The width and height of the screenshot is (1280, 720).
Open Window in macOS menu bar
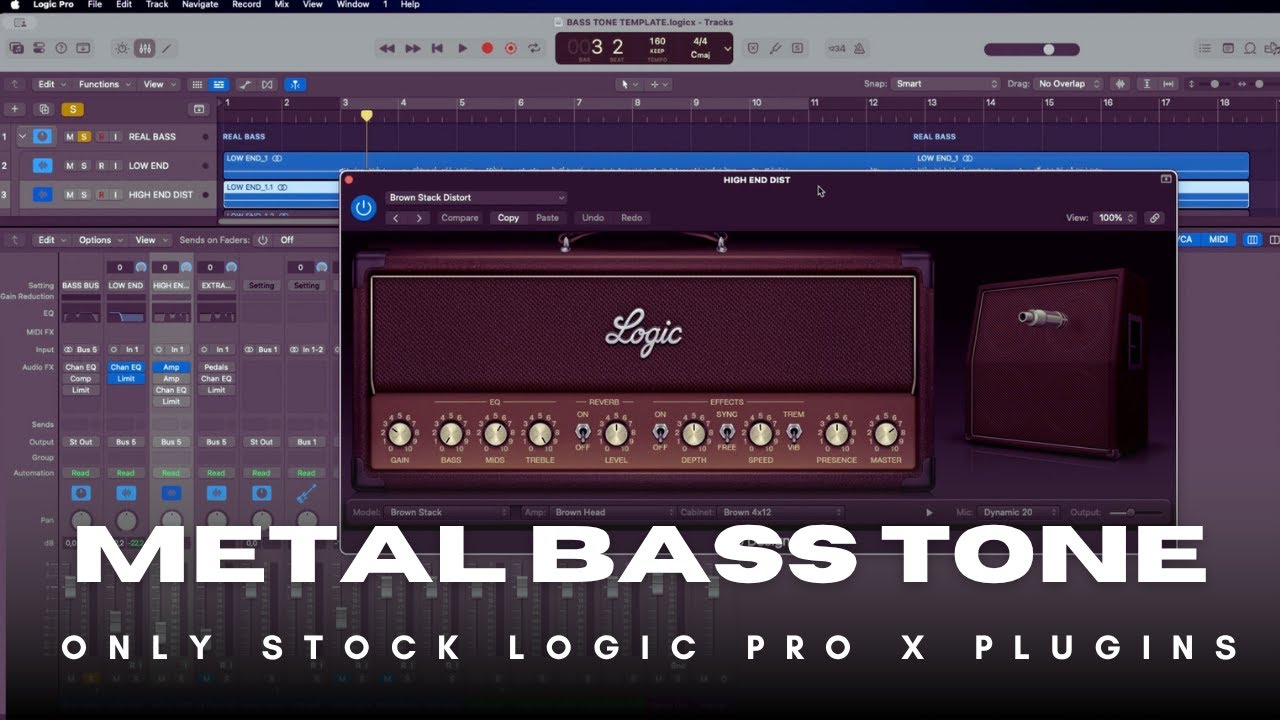[x=353, y=5]
